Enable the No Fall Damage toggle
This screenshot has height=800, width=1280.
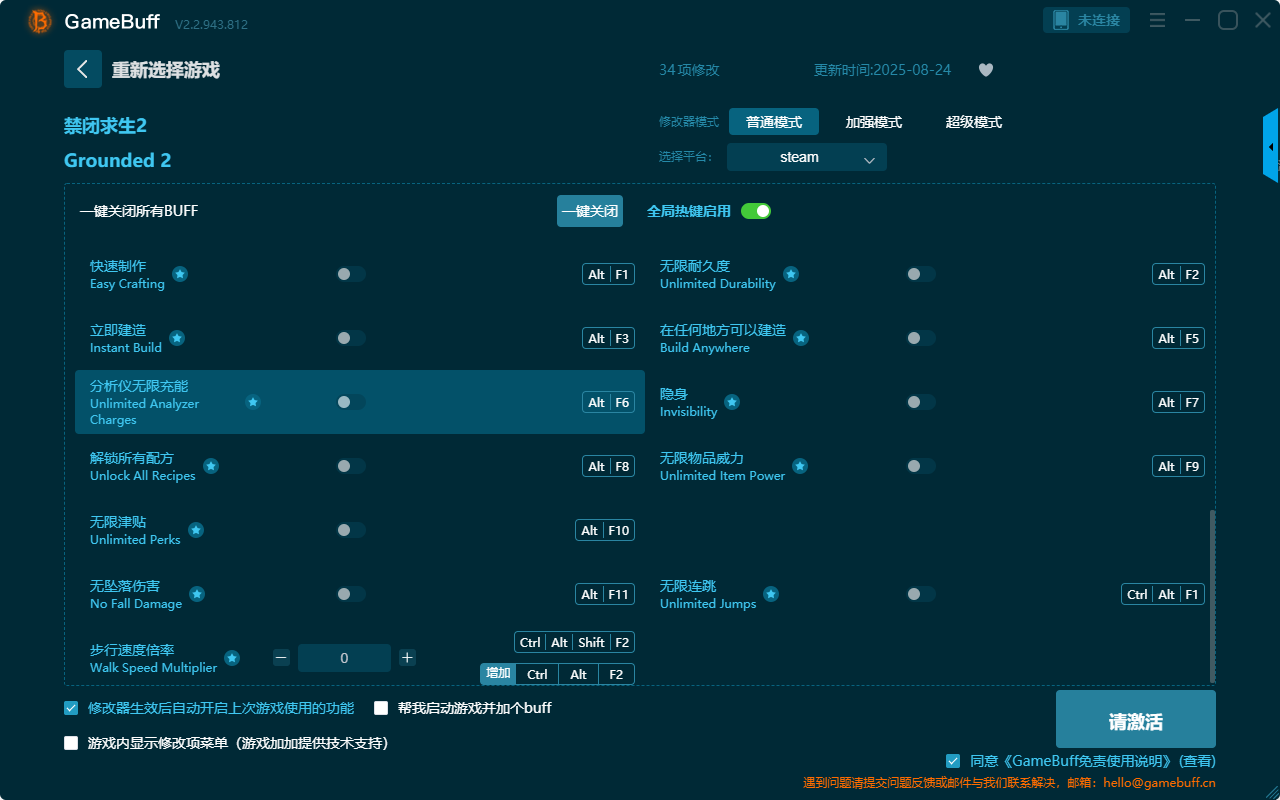[351, 594]
